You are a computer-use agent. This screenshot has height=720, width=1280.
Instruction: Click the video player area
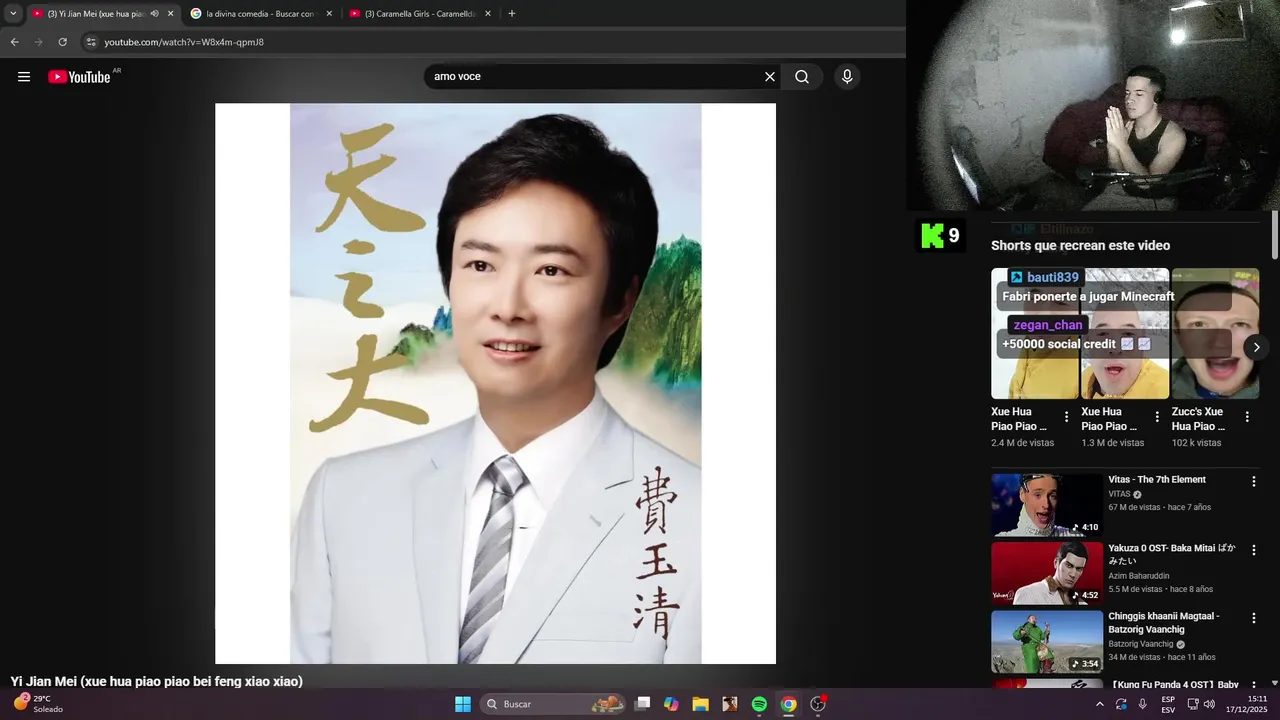point(495,383)
